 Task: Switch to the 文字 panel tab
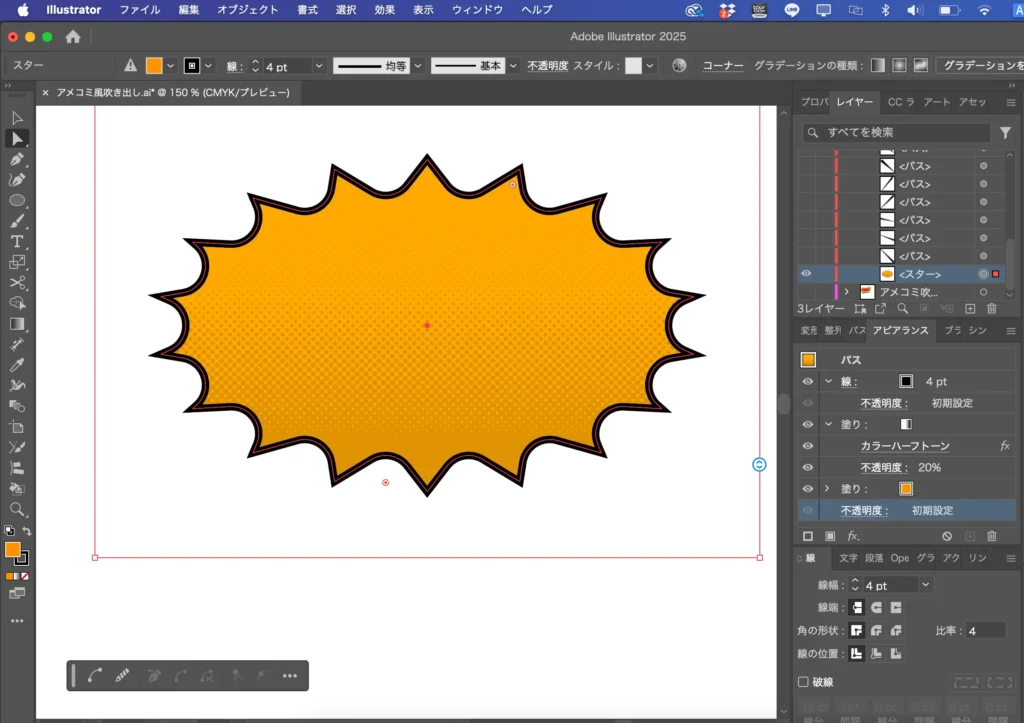point(848,558)
